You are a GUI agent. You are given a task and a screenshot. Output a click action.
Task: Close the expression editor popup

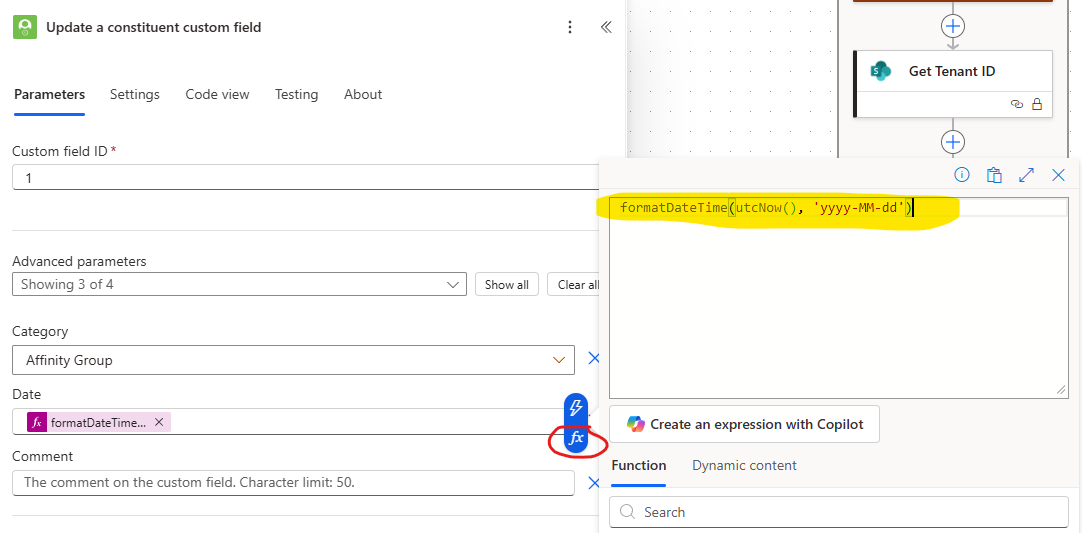tap(1058, 175)
